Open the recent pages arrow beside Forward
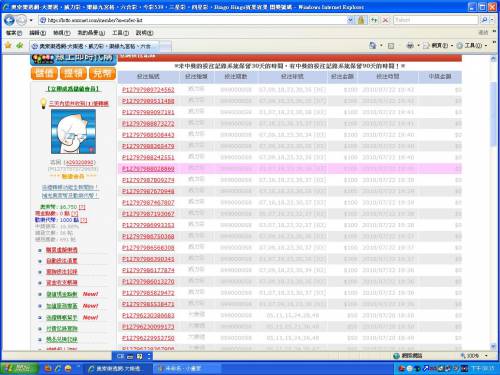500x375 pixels. coord(31,20)
